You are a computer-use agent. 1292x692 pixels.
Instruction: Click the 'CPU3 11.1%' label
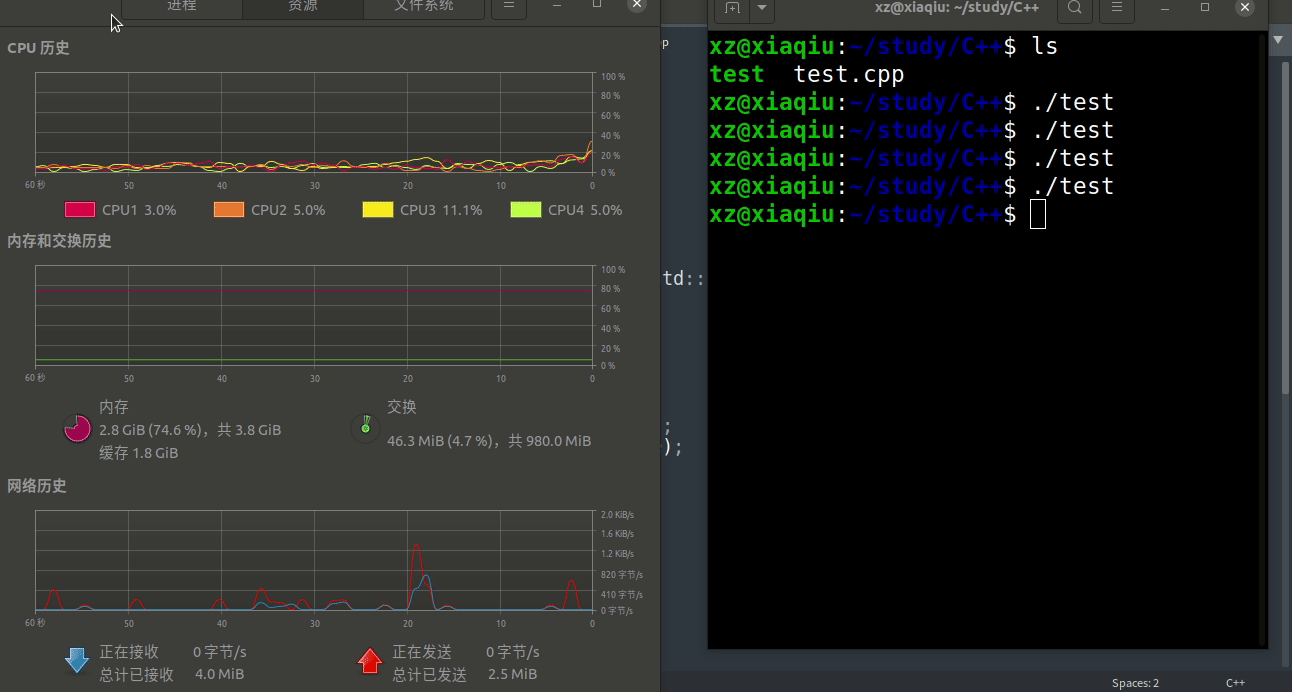click(441, 210)
